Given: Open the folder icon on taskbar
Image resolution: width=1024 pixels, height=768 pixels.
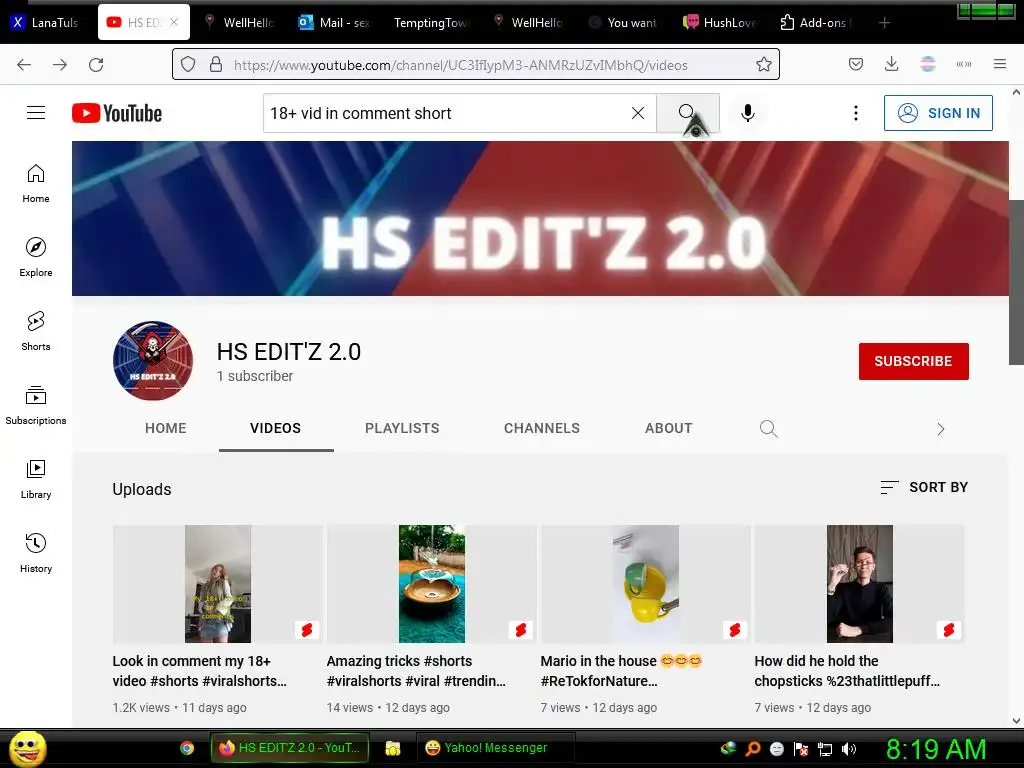Looking at the screenshot, I should (392, 748).
